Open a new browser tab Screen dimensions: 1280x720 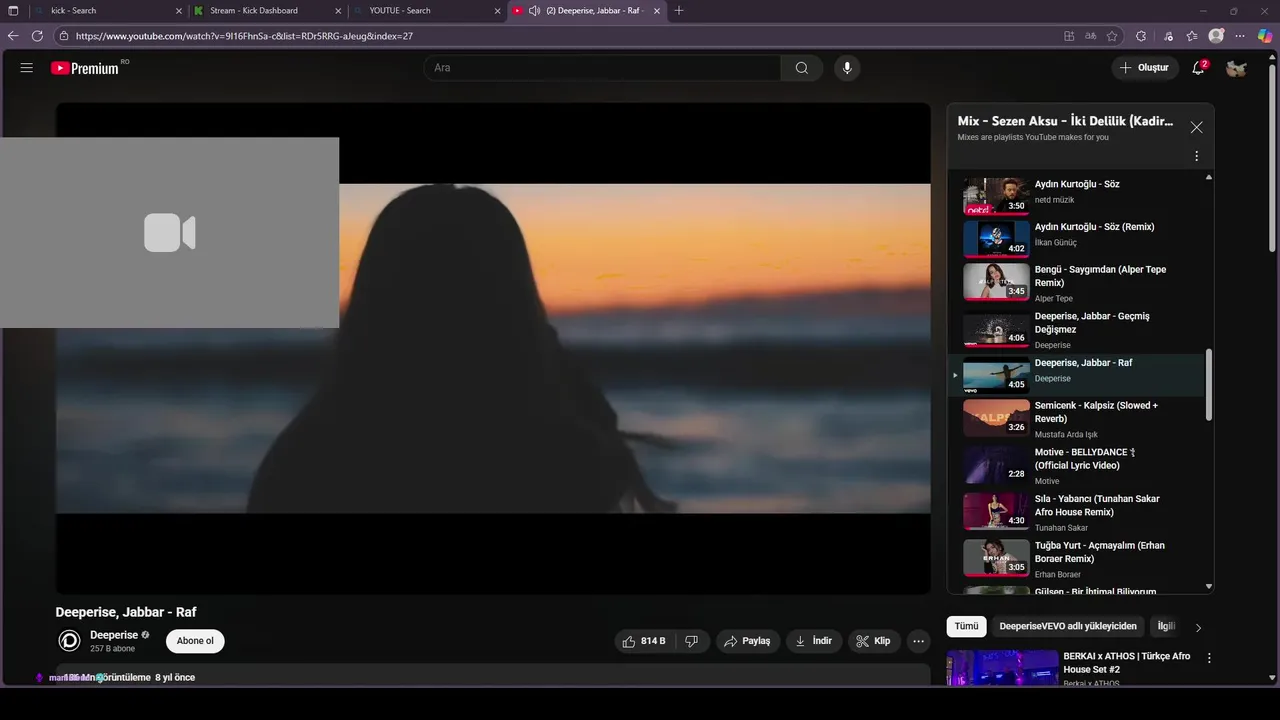(x=679, y=11)
